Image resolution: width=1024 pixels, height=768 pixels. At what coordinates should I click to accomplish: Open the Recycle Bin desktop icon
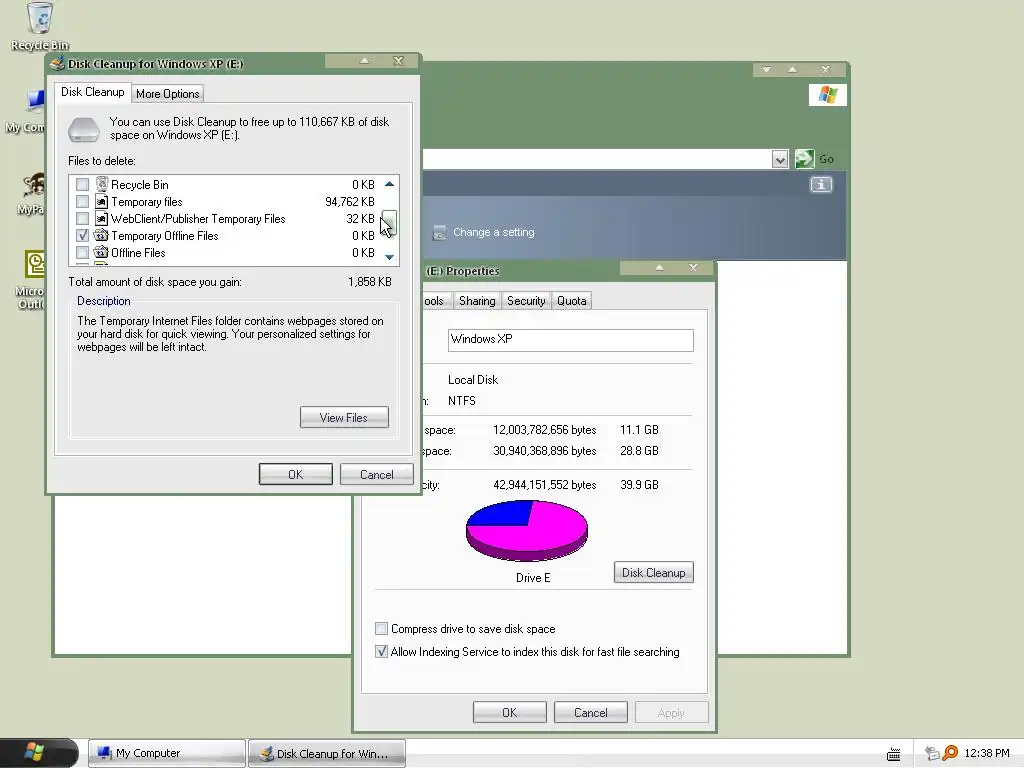pyautogui.click(x=40, y=26)
